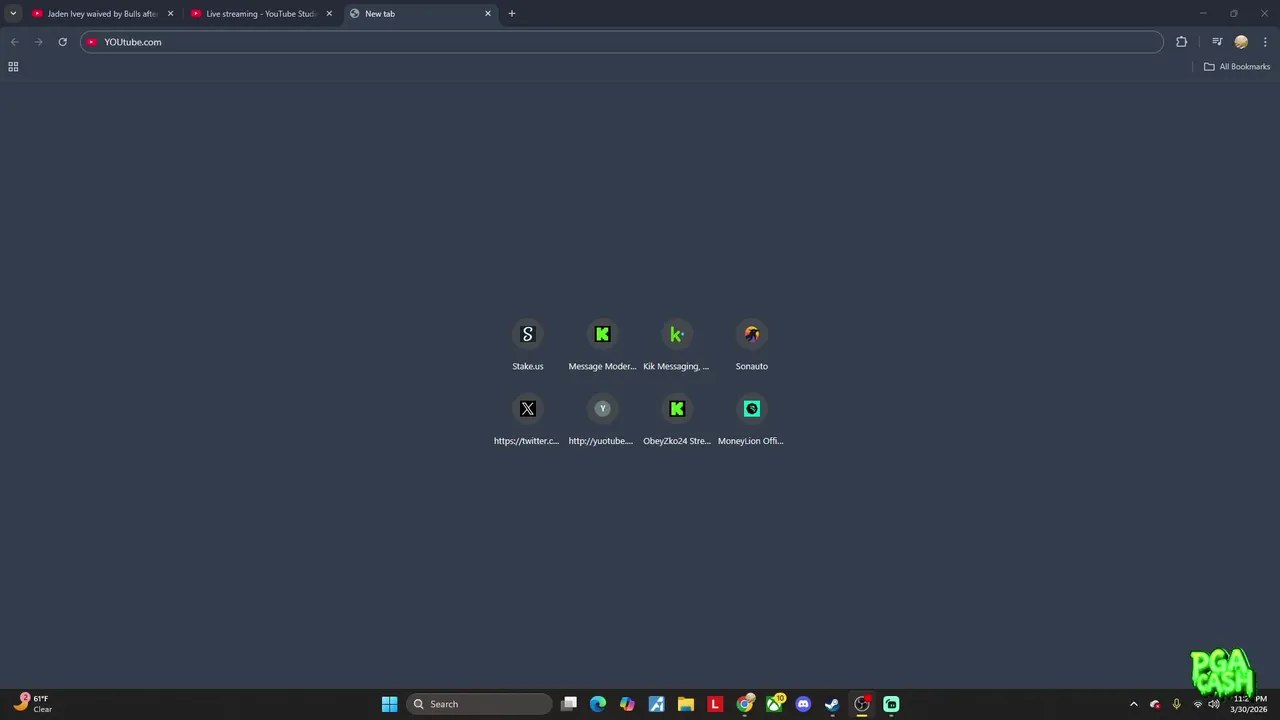
Task: Open the Windows Start menu
Action: [390, 704]
